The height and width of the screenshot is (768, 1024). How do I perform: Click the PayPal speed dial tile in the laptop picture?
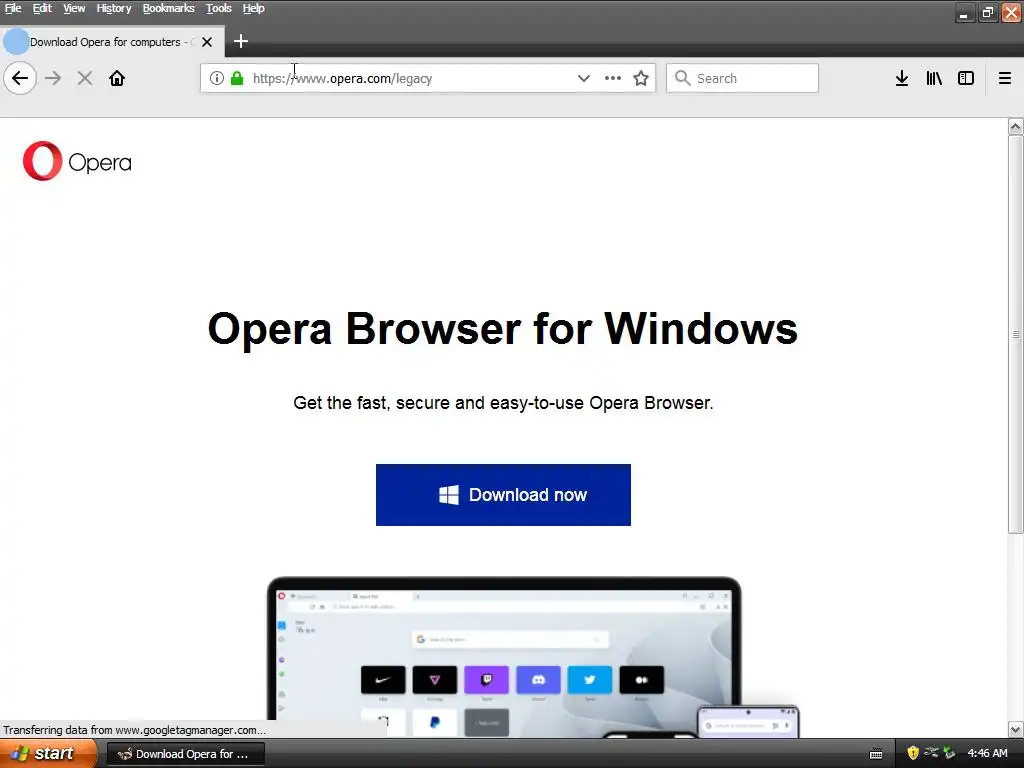click(x=435, y=722)
